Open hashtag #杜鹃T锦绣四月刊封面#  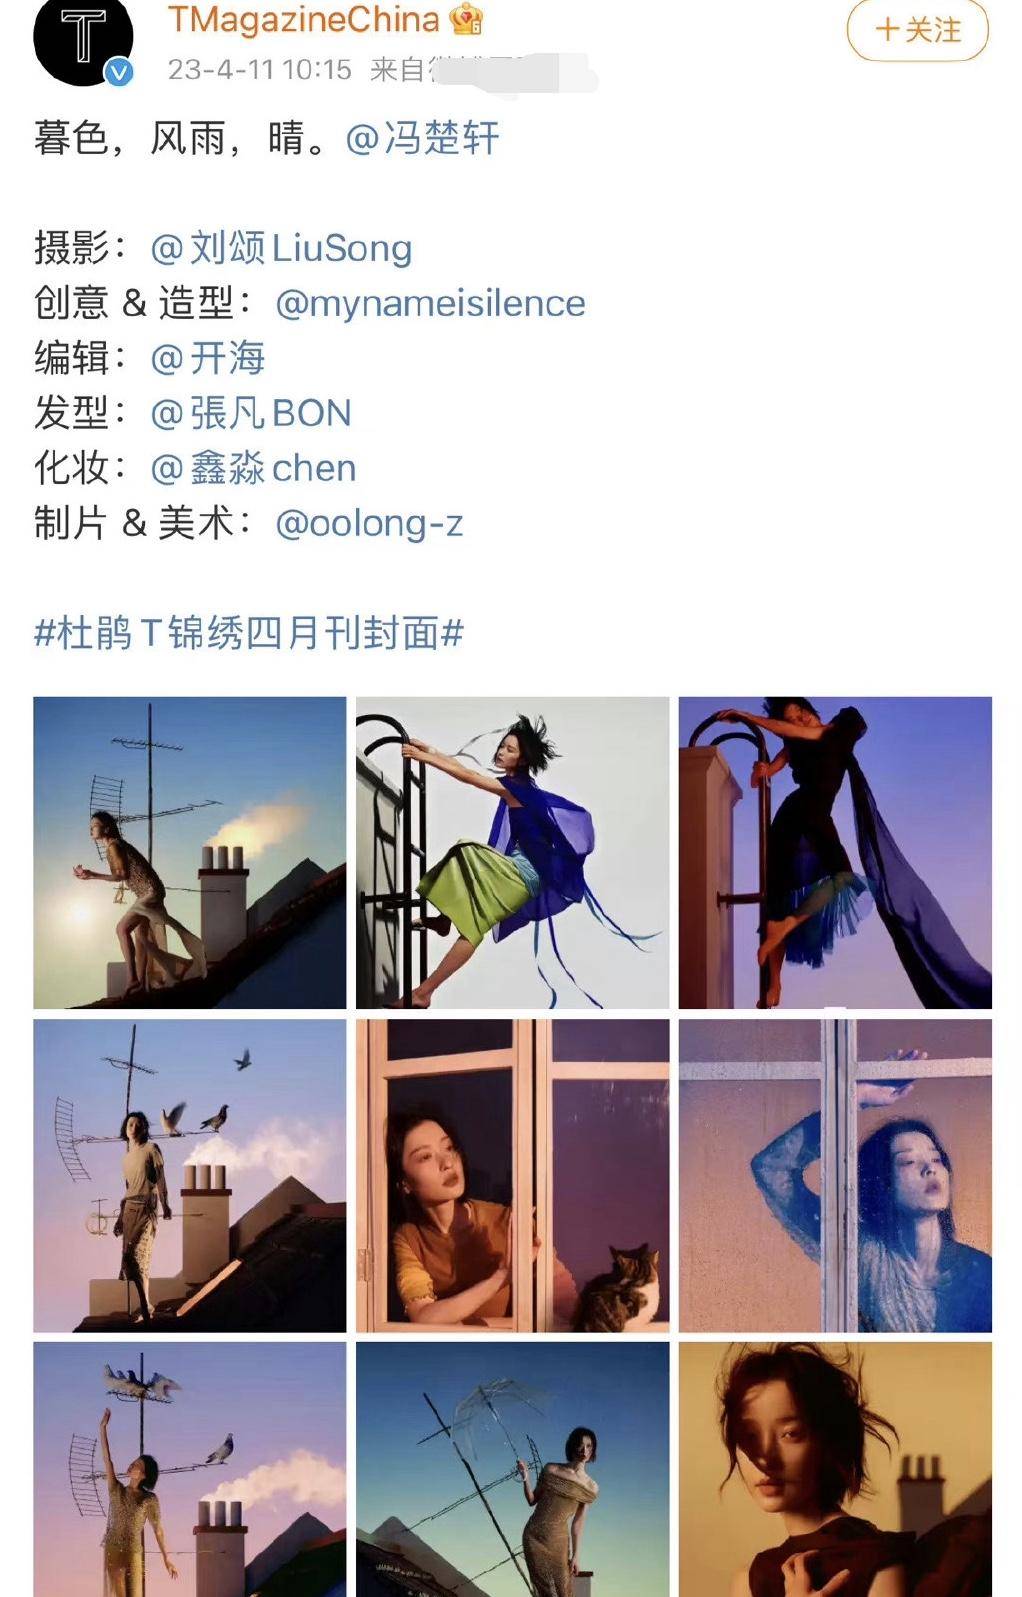[249, 633]
